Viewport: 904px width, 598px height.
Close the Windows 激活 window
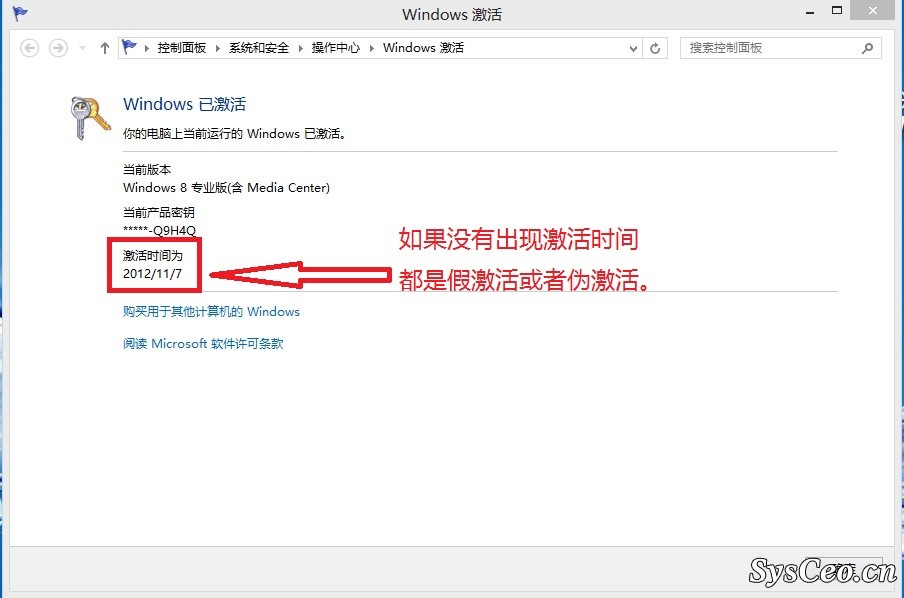(x=873, y=10)
